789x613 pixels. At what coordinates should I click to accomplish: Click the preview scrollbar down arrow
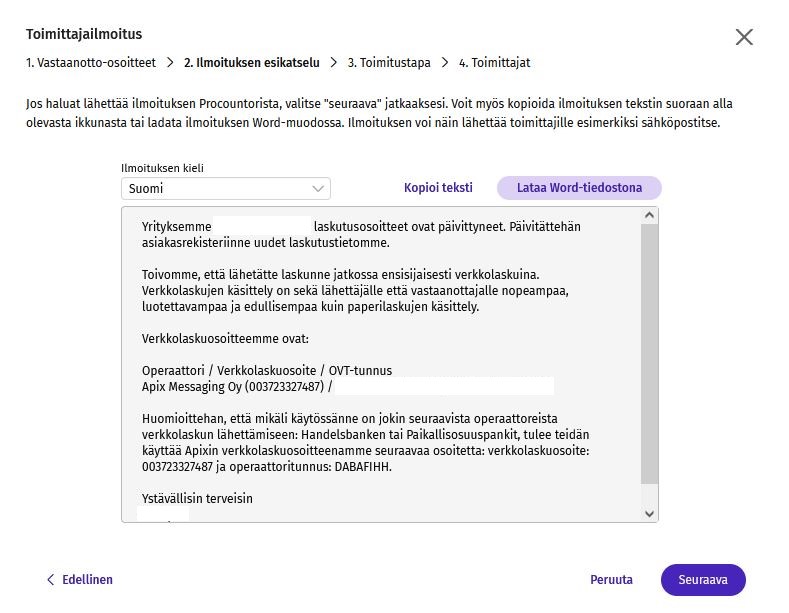click(x=649, y=513)
